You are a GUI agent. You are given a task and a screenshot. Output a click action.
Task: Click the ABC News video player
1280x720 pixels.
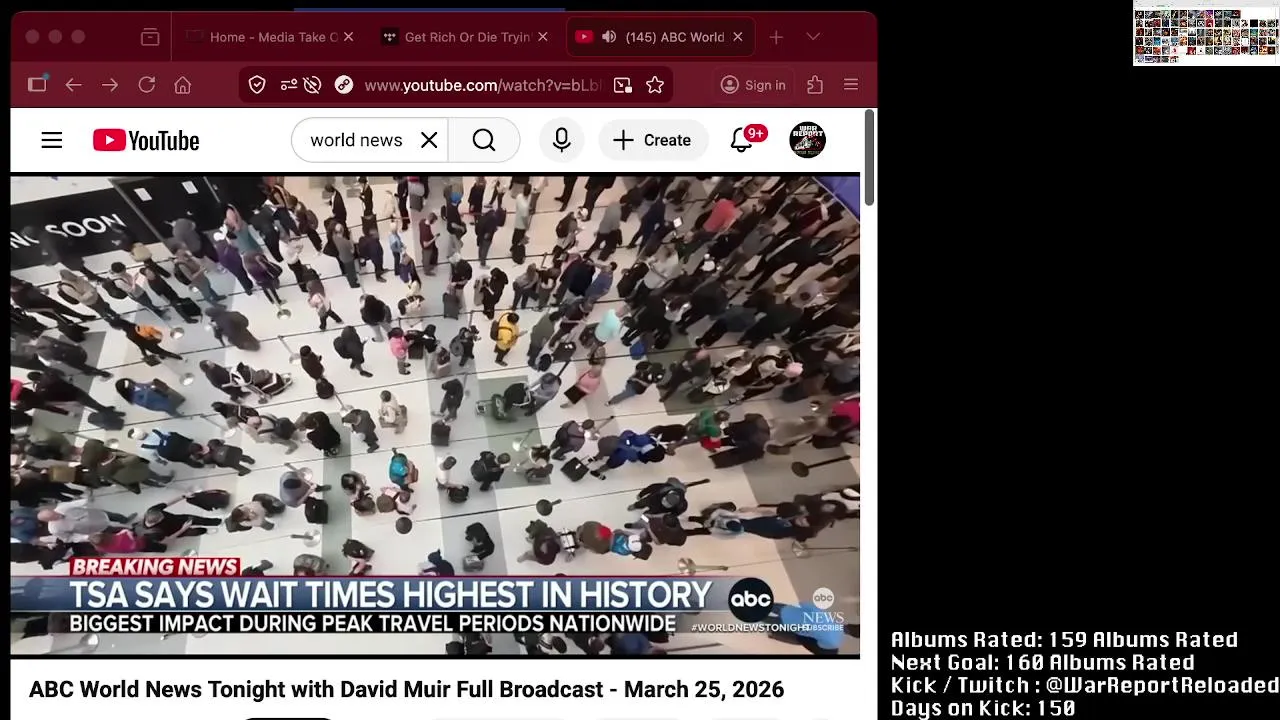pos(435,416)
